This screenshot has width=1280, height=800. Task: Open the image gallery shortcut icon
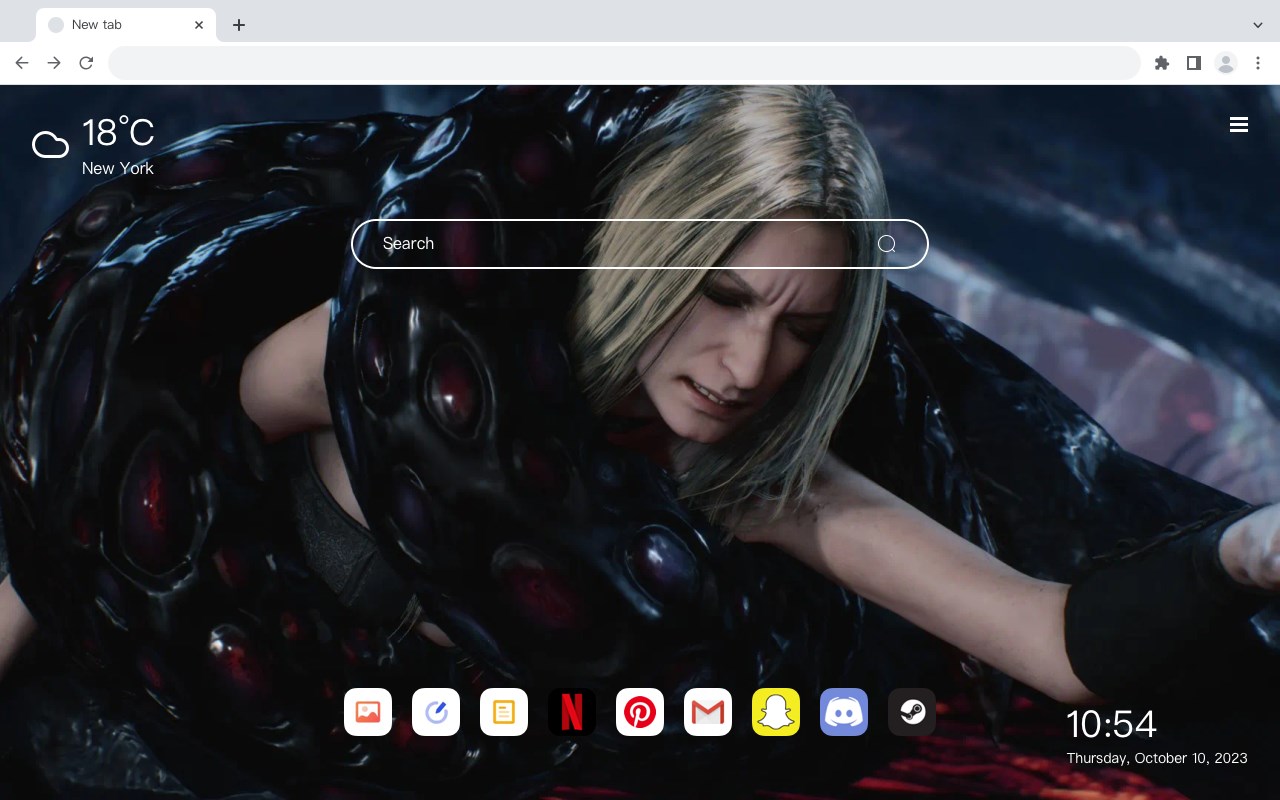pyautogui.click(x=368, y=712)
